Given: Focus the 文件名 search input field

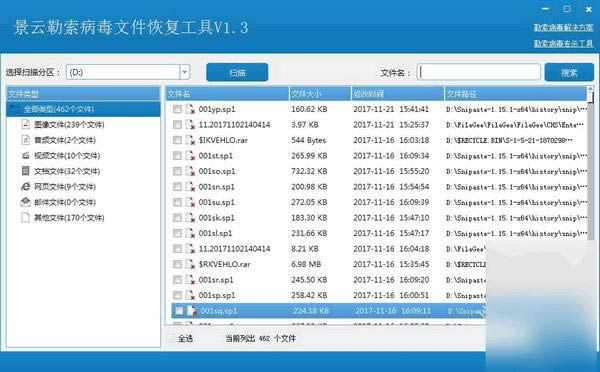Looking at the screenshot, I should [479, 72].
